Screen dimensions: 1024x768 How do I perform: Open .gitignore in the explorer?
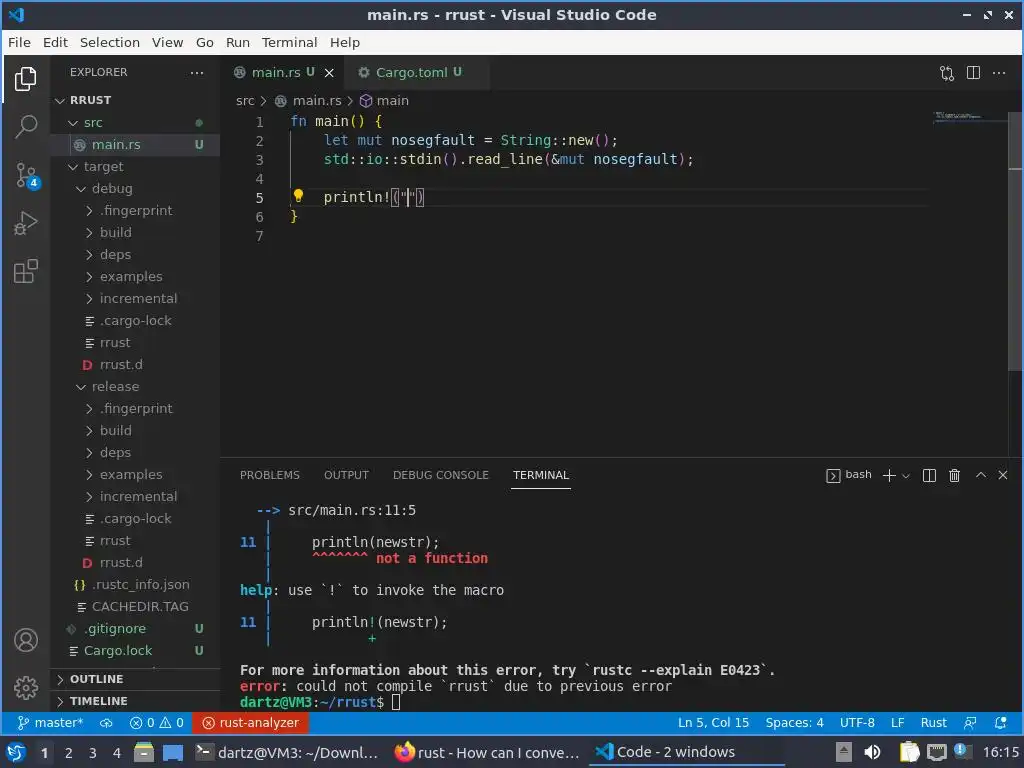(x=115, y=629)
